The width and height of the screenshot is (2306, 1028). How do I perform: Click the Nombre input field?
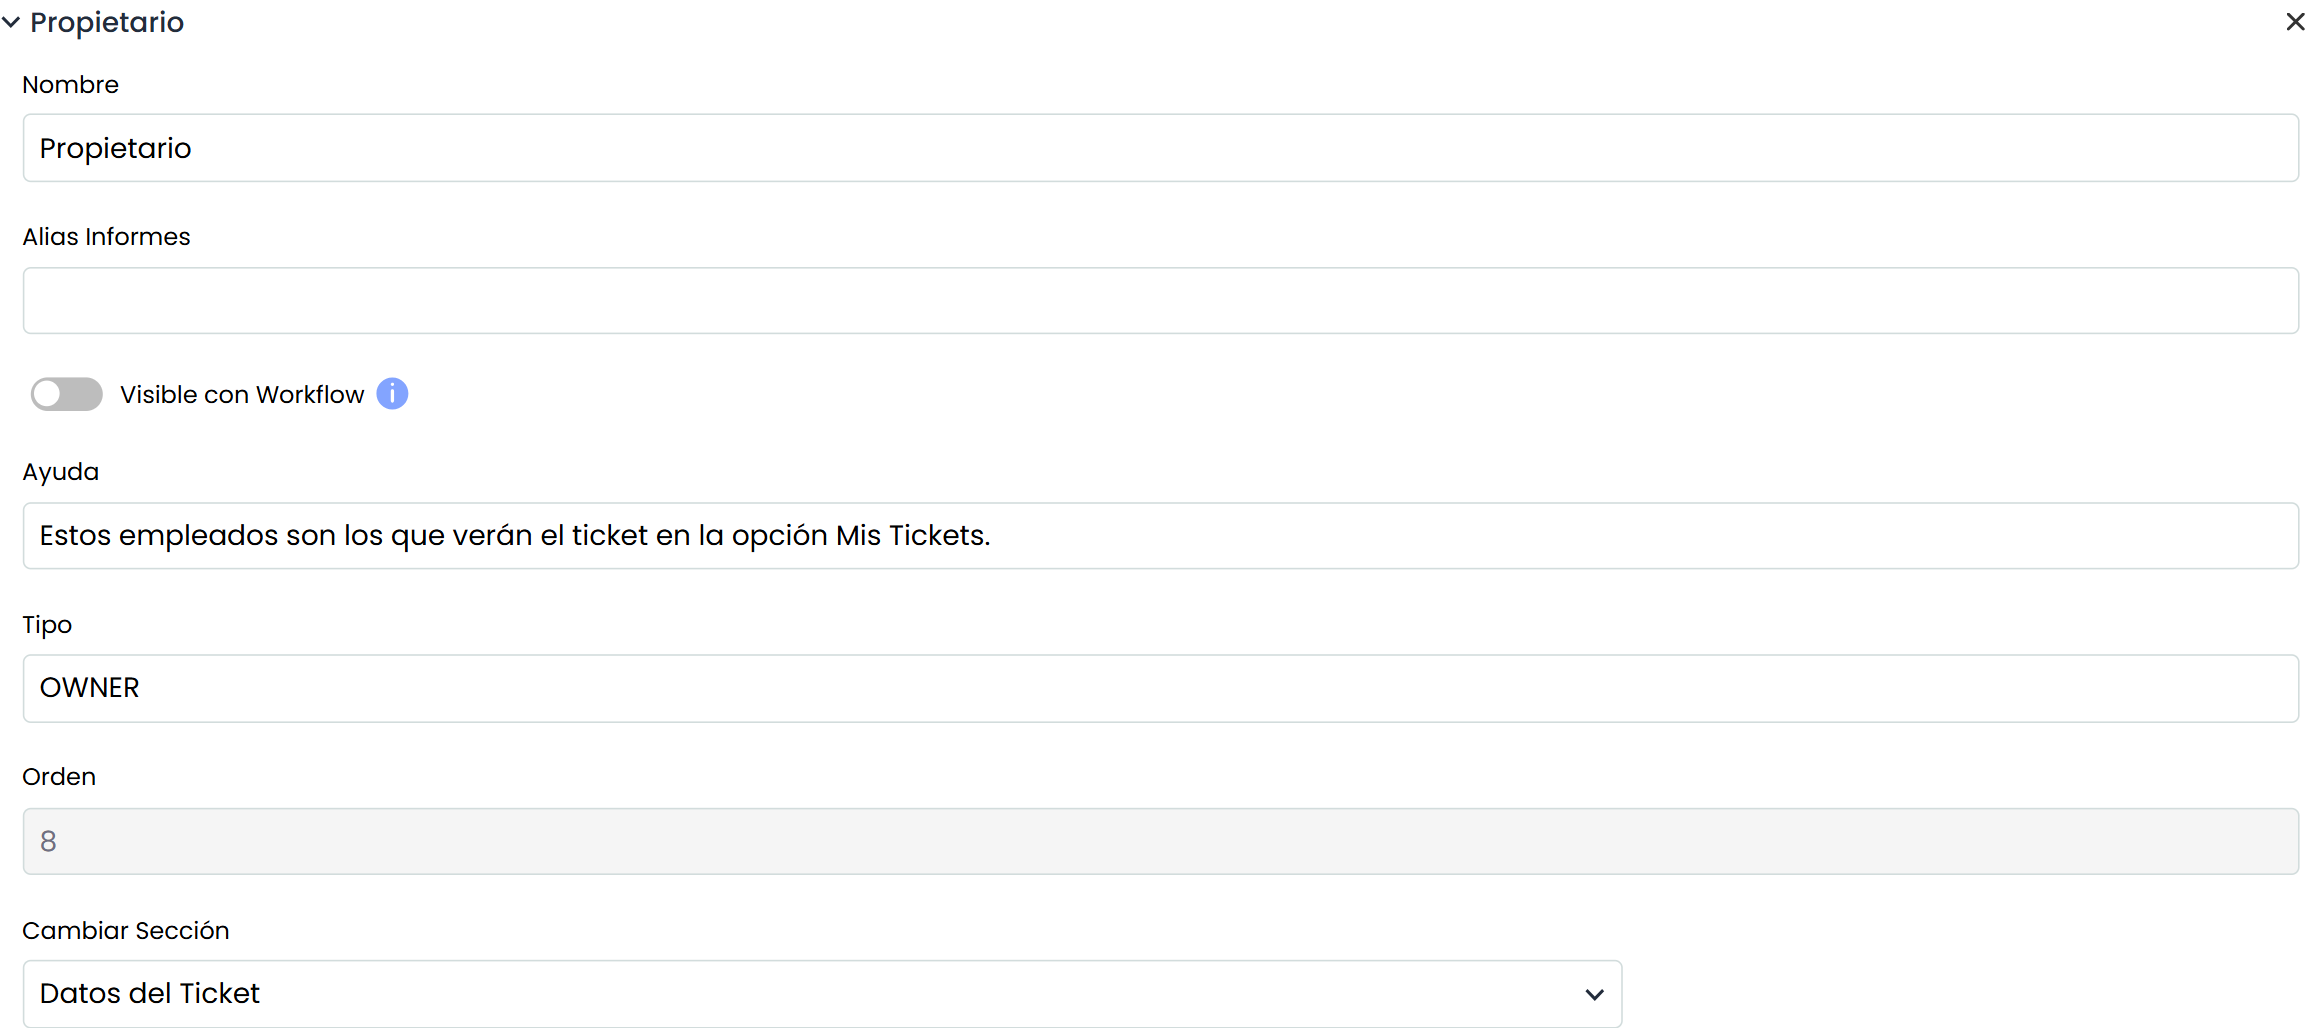click(x=1161, y=148)
